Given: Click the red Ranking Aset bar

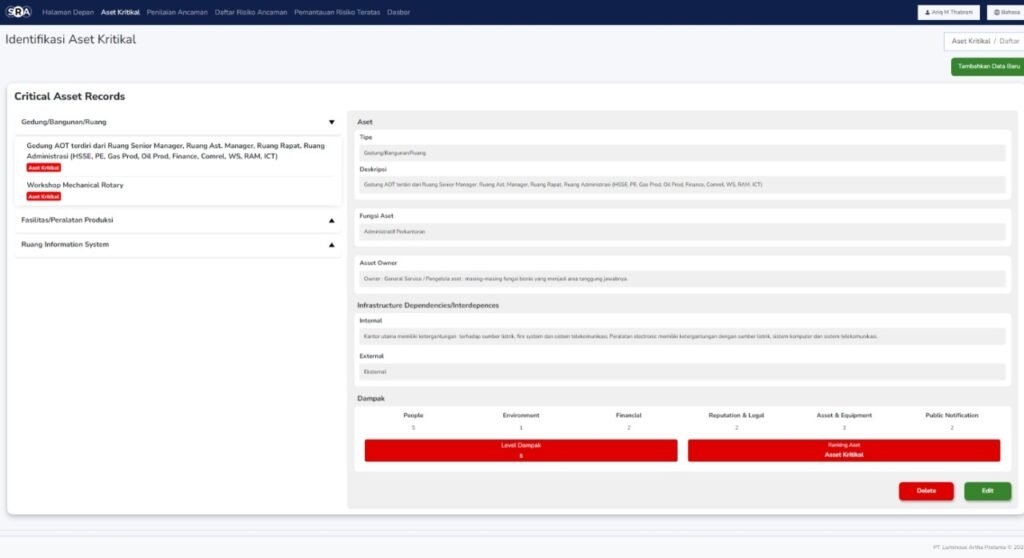Looking at the screenshot, I should point(843,450).
